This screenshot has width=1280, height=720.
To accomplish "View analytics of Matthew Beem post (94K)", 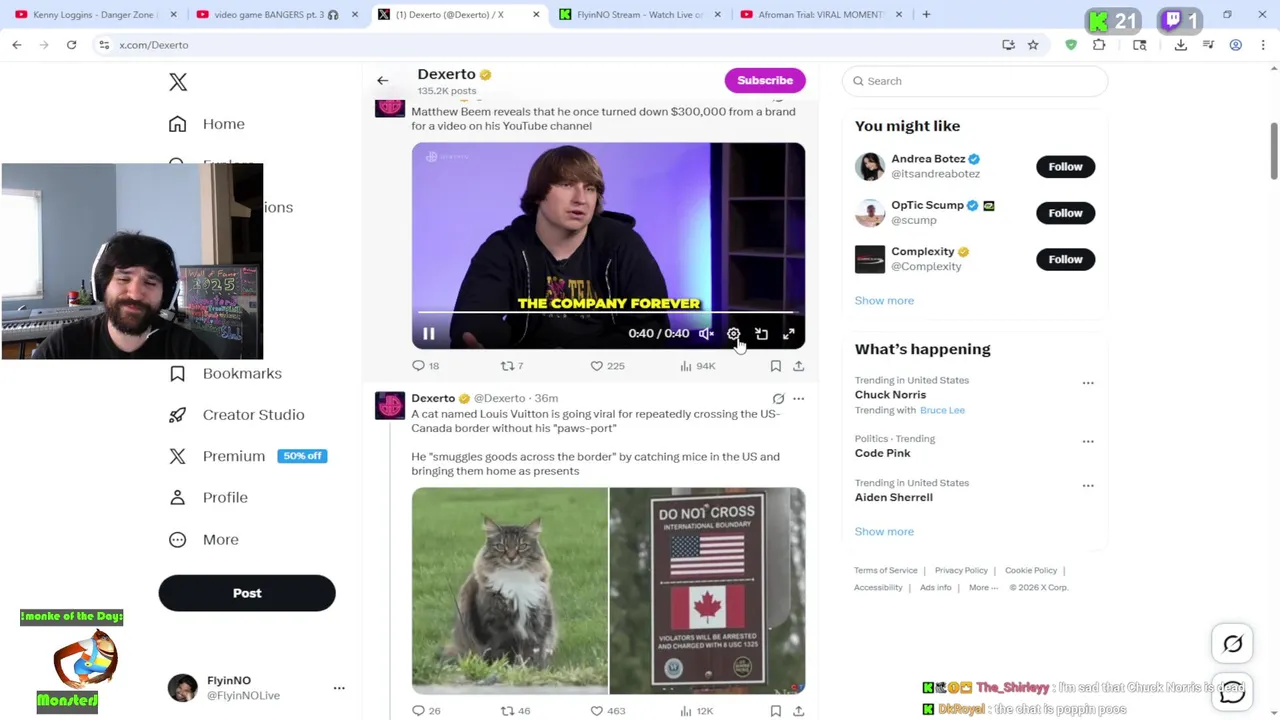I will tap(697, 366).
